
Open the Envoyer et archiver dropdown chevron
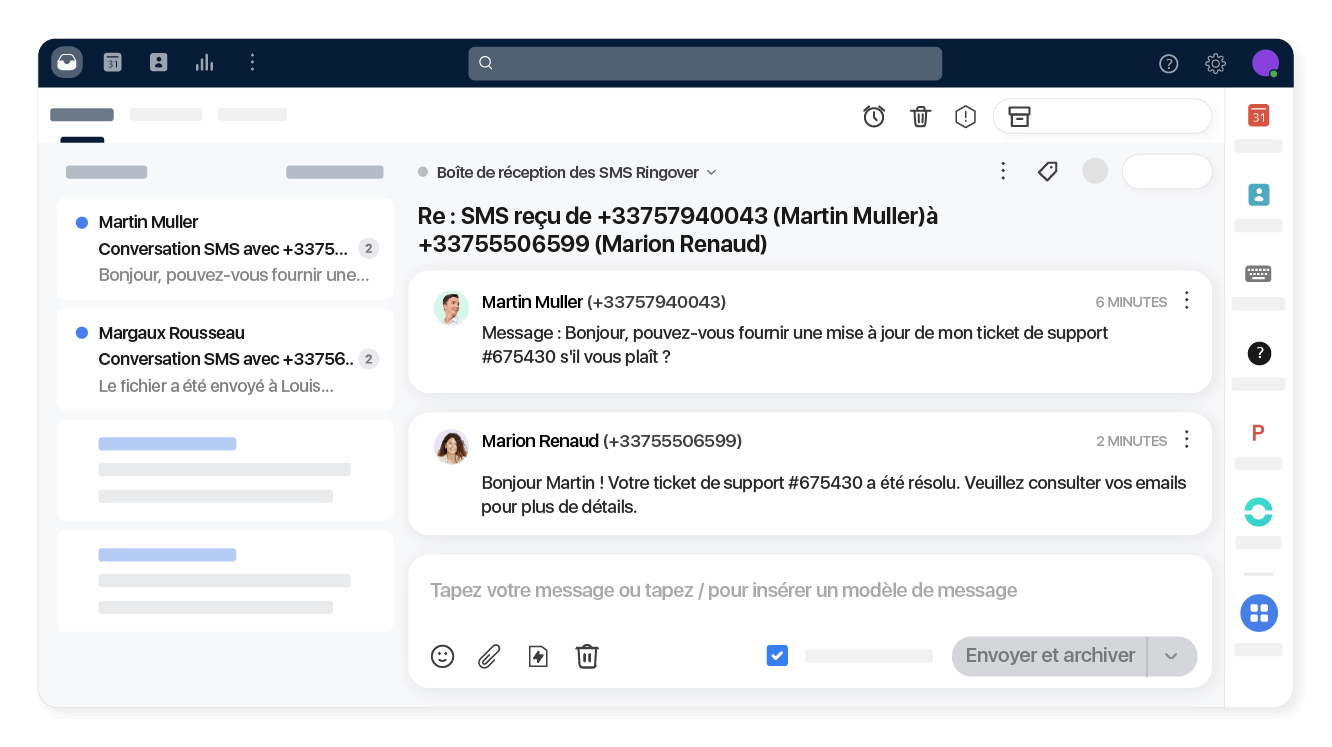tap(1170, 656)
